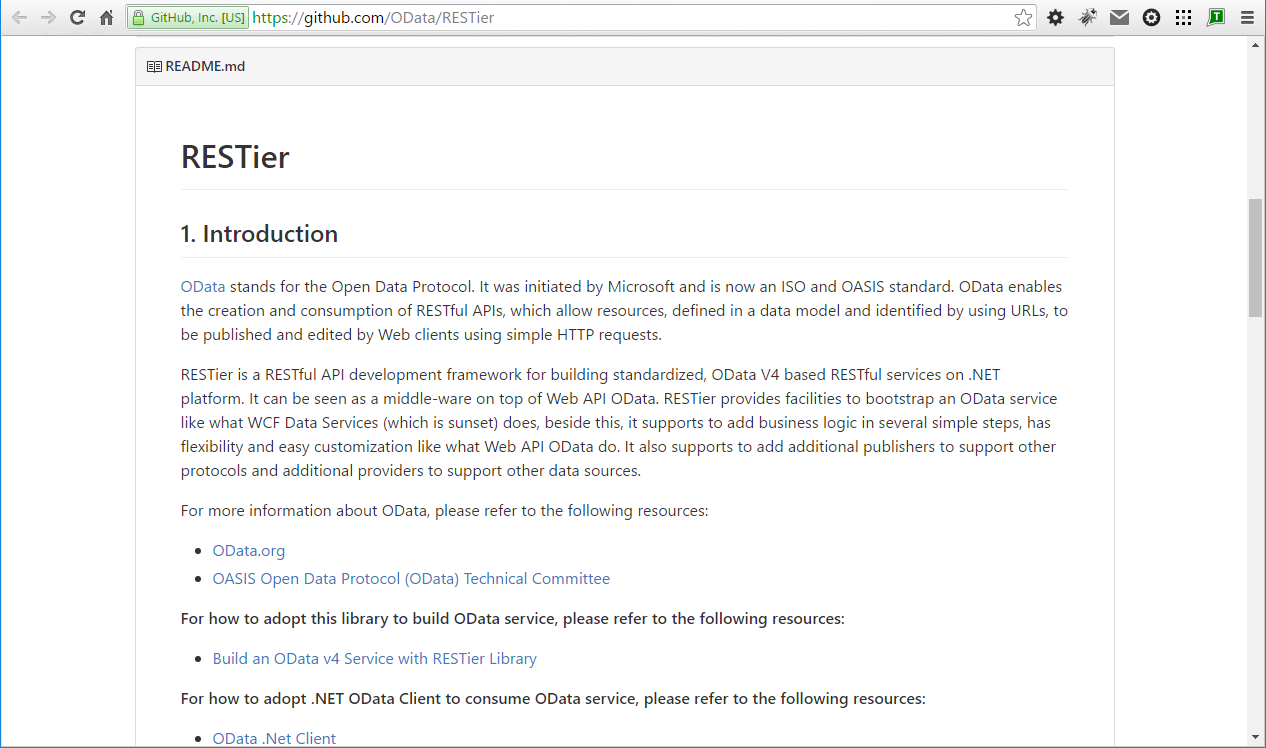
Task: Open the gear extension in the toolbar
Action: (x=1055, y=18)
